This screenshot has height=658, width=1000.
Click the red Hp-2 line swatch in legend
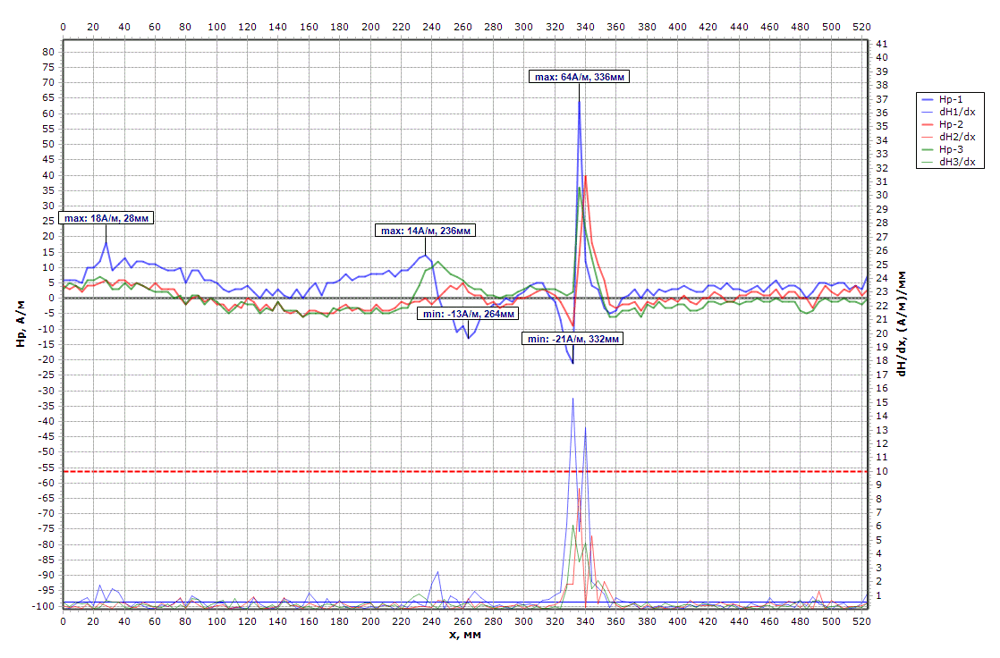click(927, 124)
